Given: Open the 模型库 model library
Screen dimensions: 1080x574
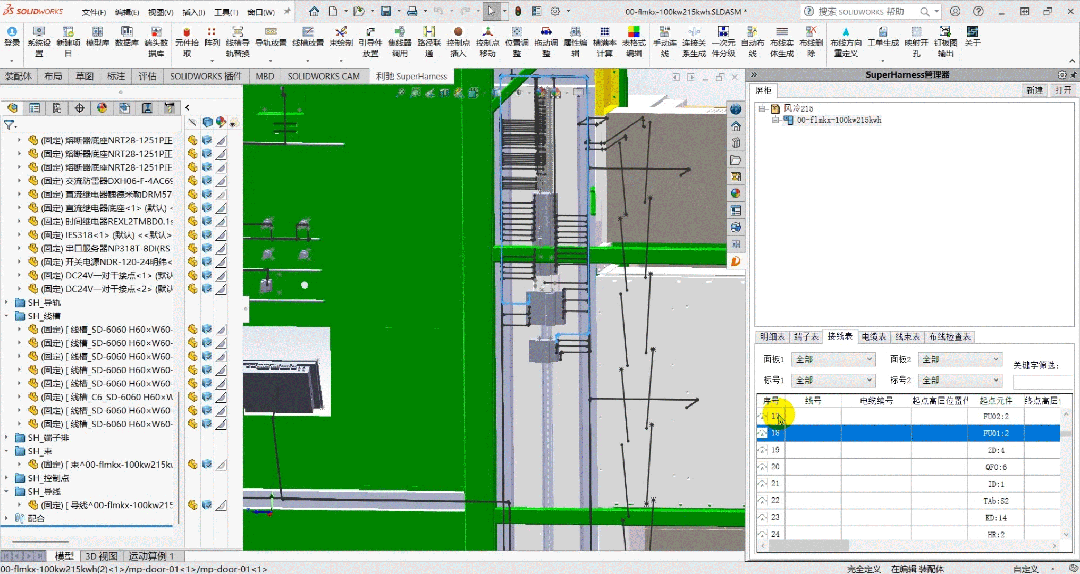Looking at the screenshot, I should coord(97,37).
